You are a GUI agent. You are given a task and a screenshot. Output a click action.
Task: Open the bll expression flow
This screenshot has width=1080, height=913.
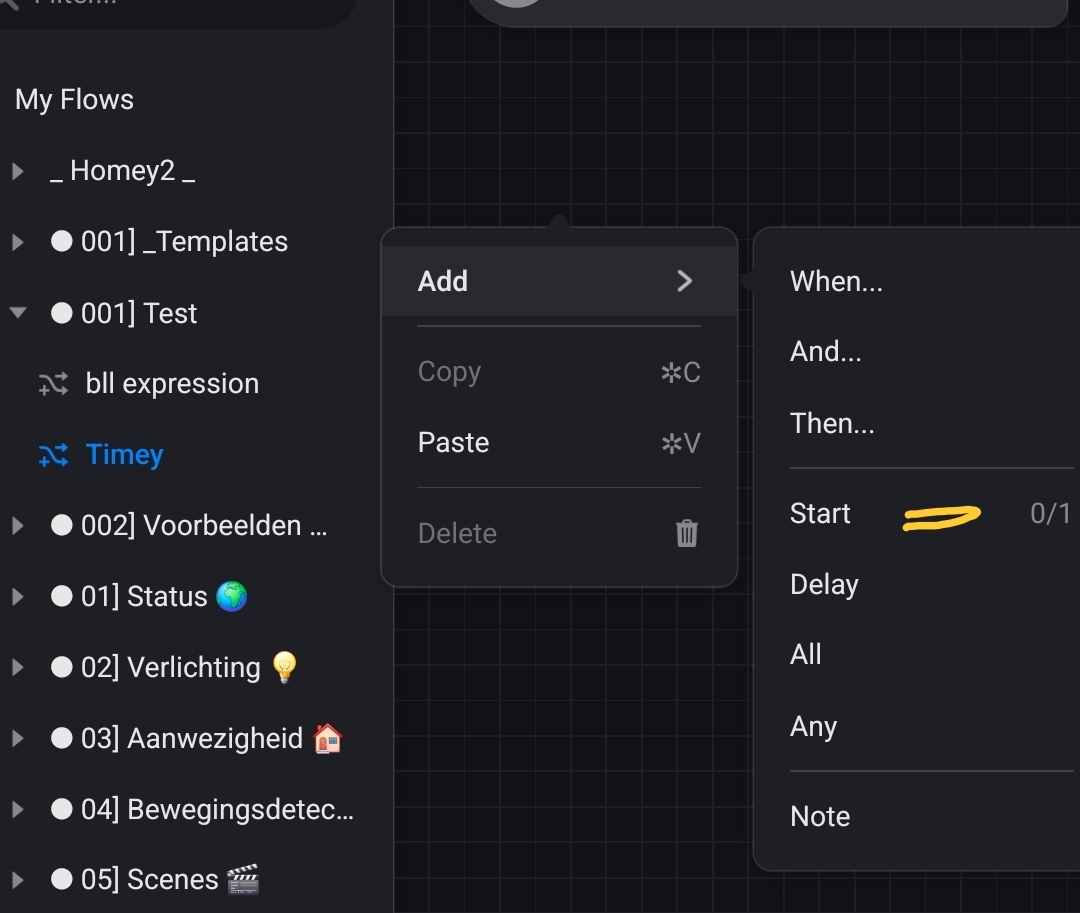tap(172, 384)
